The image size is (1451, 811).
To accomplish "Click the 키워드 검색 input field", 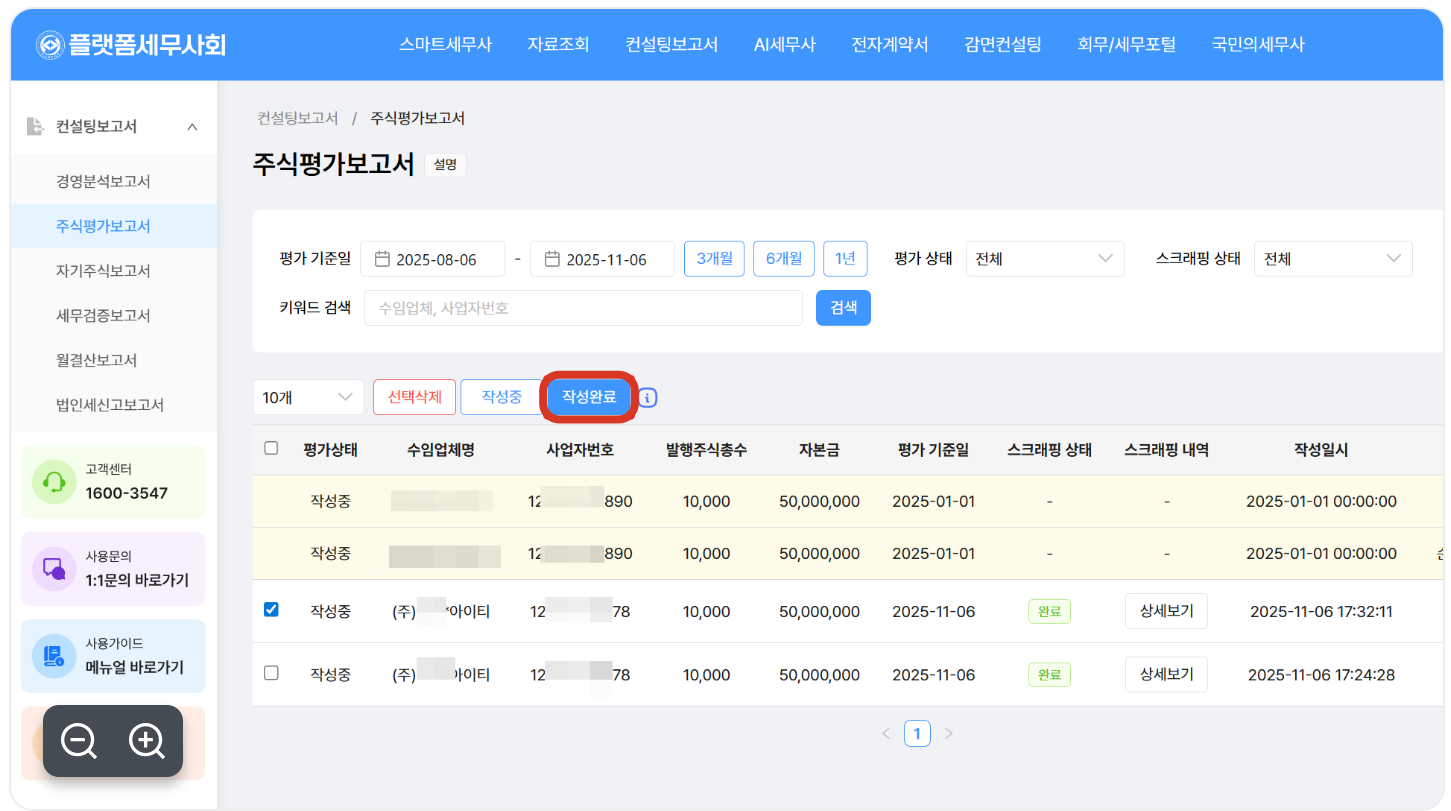I will pos(583,308).
